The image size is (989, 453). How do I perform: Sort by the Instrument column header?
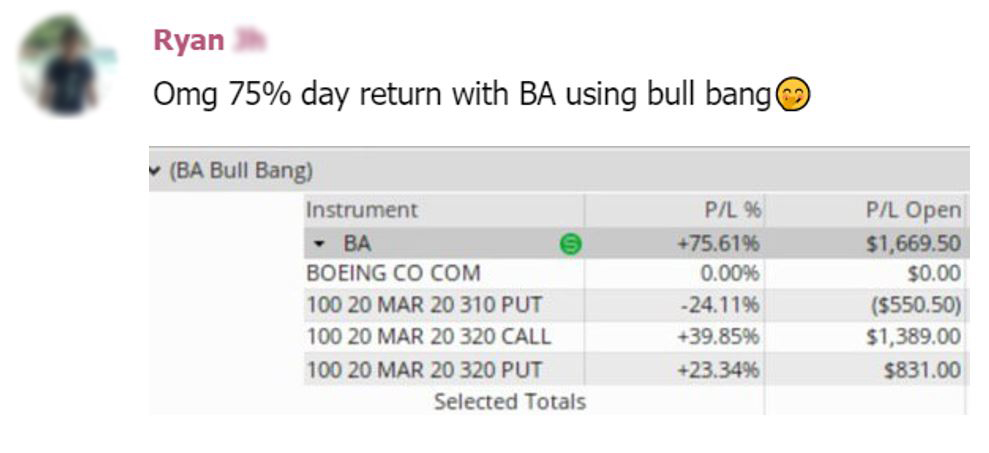point(361,209)
